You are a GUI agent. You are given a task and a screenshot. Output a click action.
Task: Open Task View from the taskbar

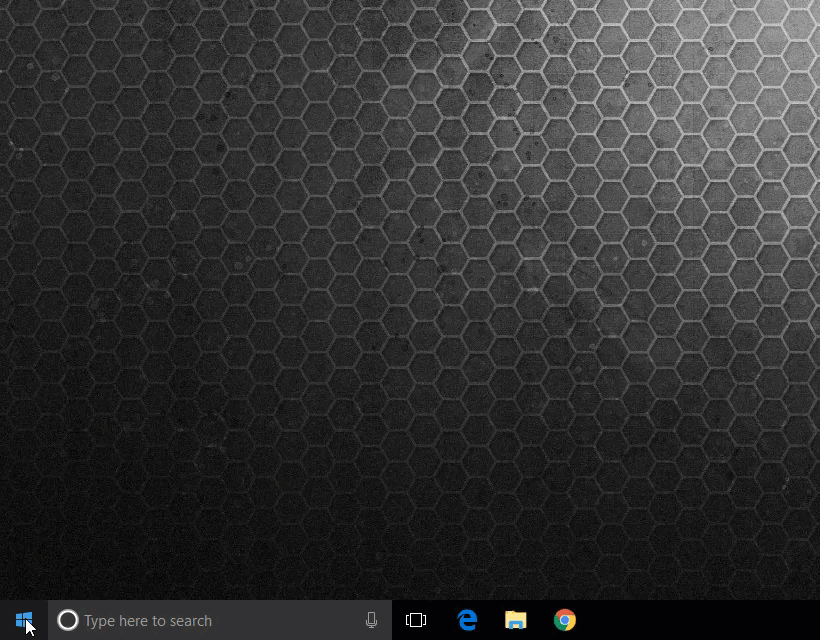(x=416, y=620)
